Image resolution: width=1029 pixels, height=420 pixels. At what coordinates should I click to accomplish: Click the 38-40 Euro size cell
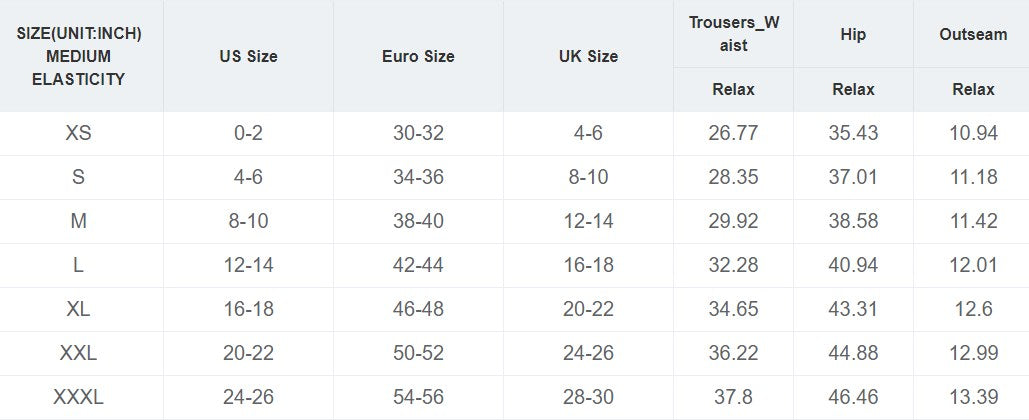(x=418, y=221)
